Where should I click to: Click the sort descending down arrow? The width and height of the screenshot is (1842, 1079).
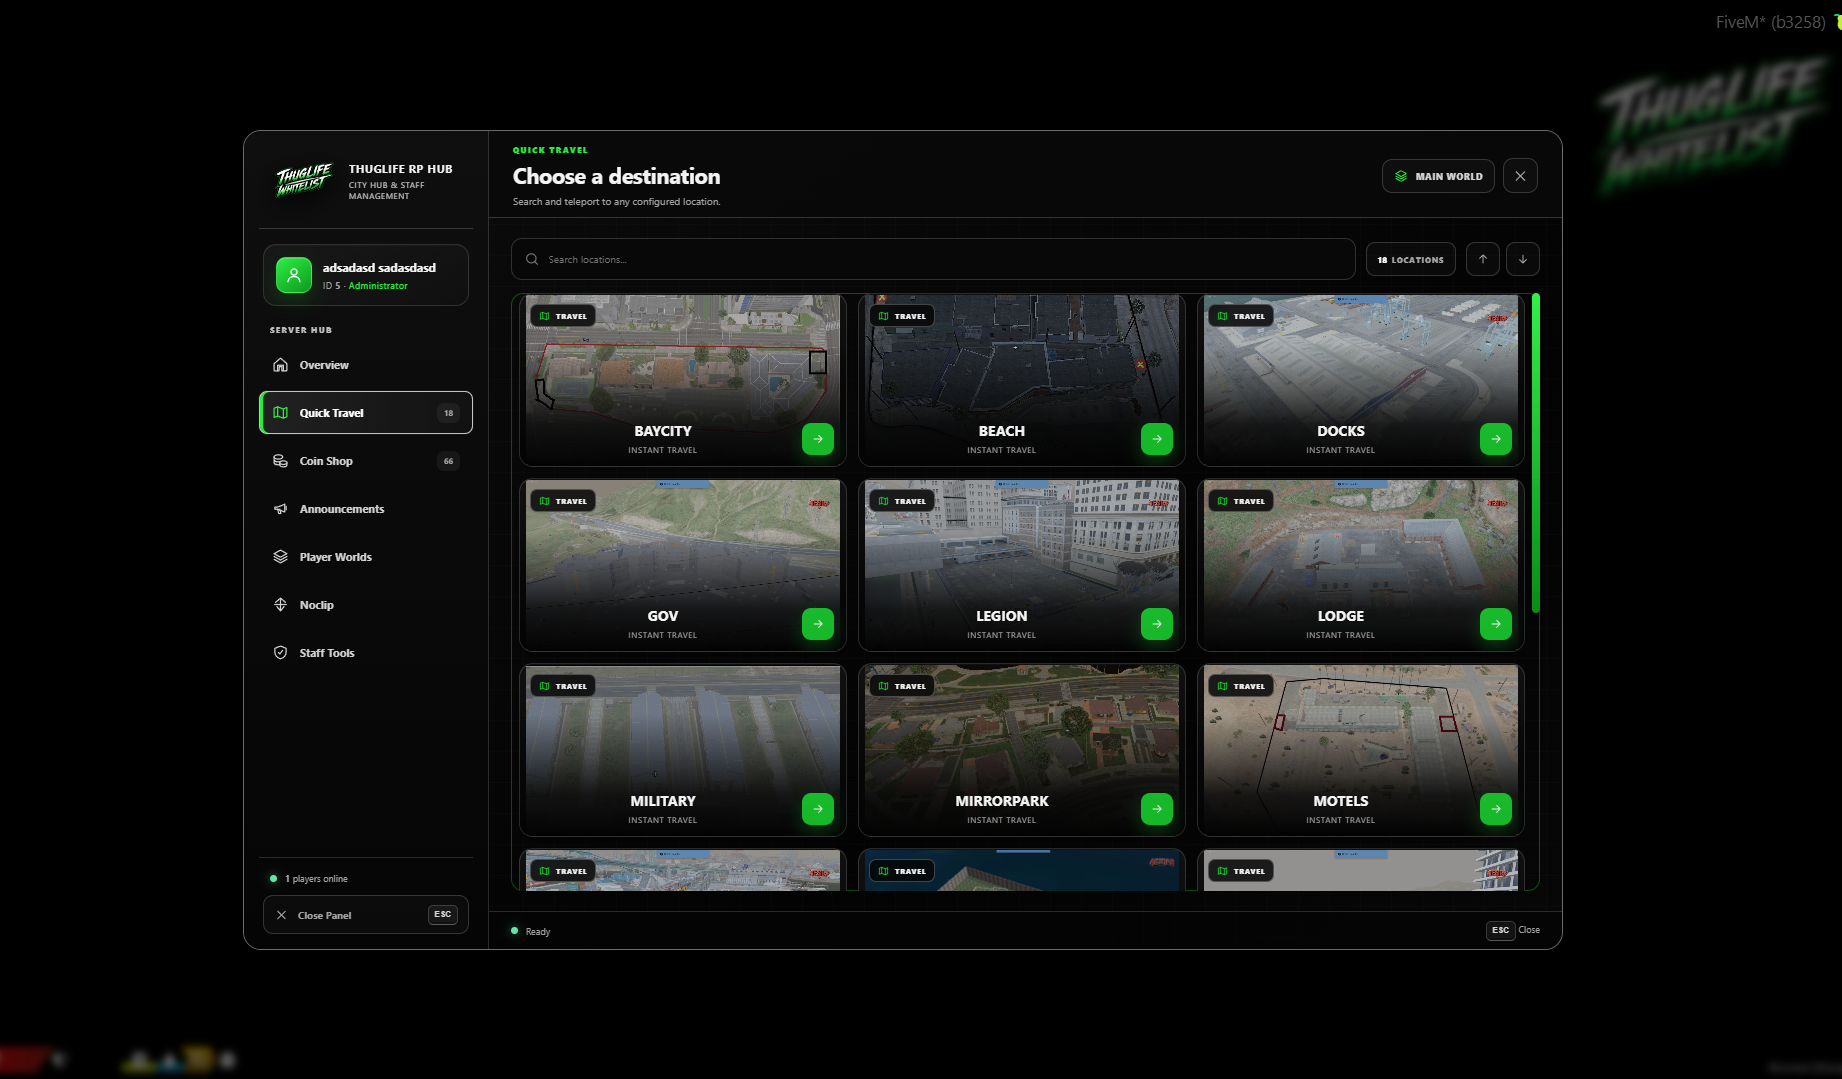click(x=1522, y=259)
